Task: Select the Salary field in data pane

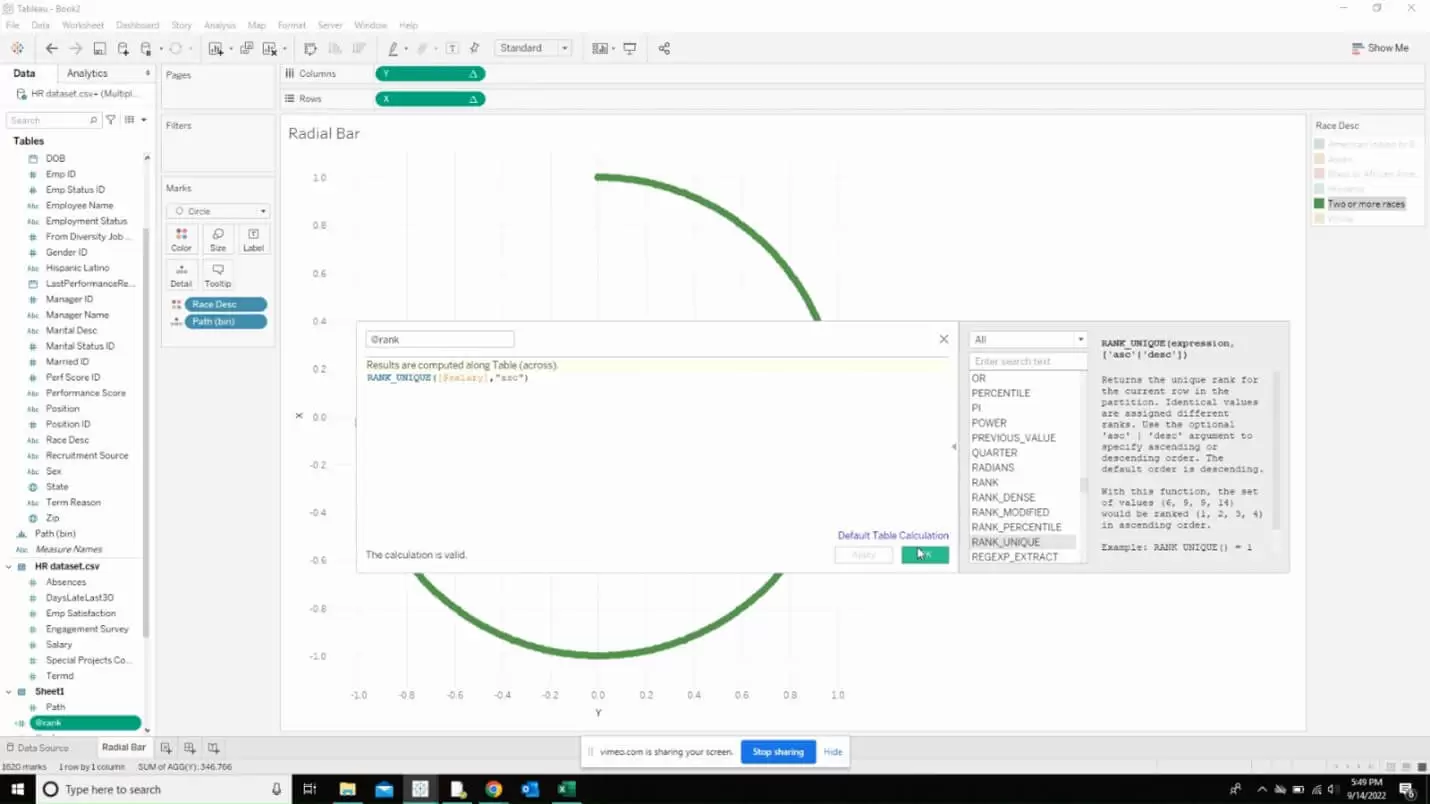Action: coord(59,645)
